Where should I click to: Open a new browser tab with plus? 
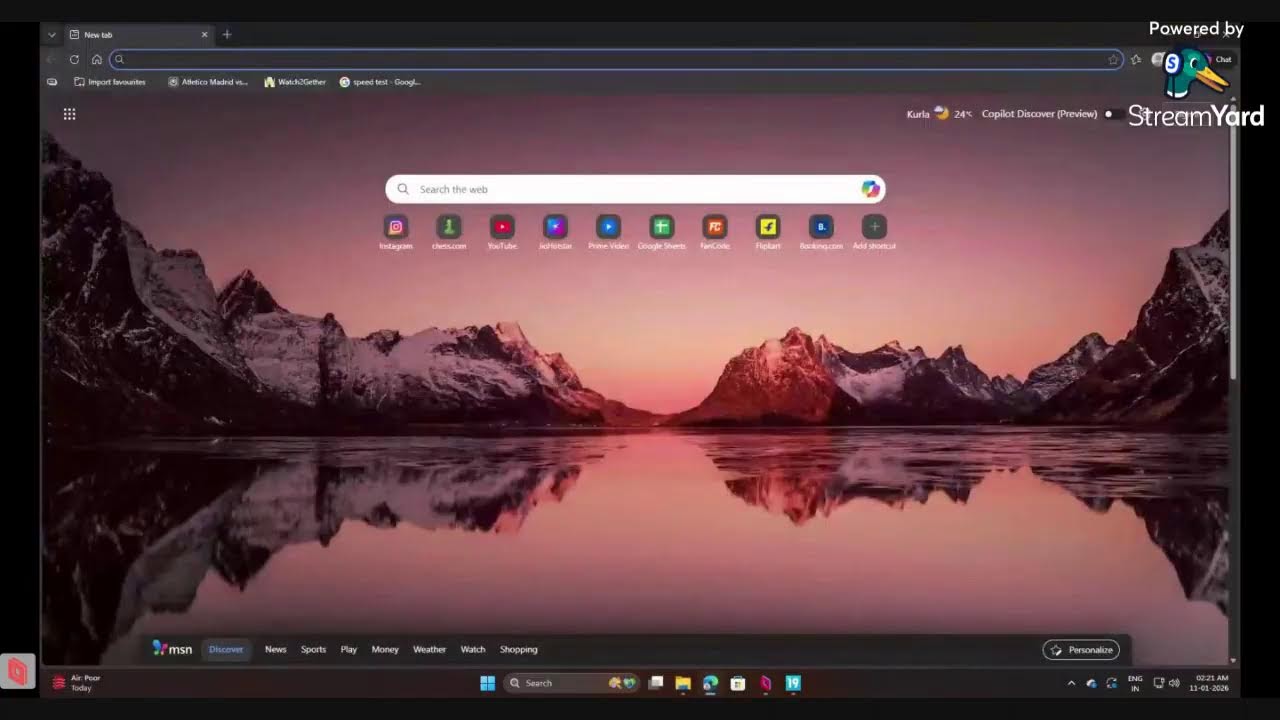pos(227,34)
